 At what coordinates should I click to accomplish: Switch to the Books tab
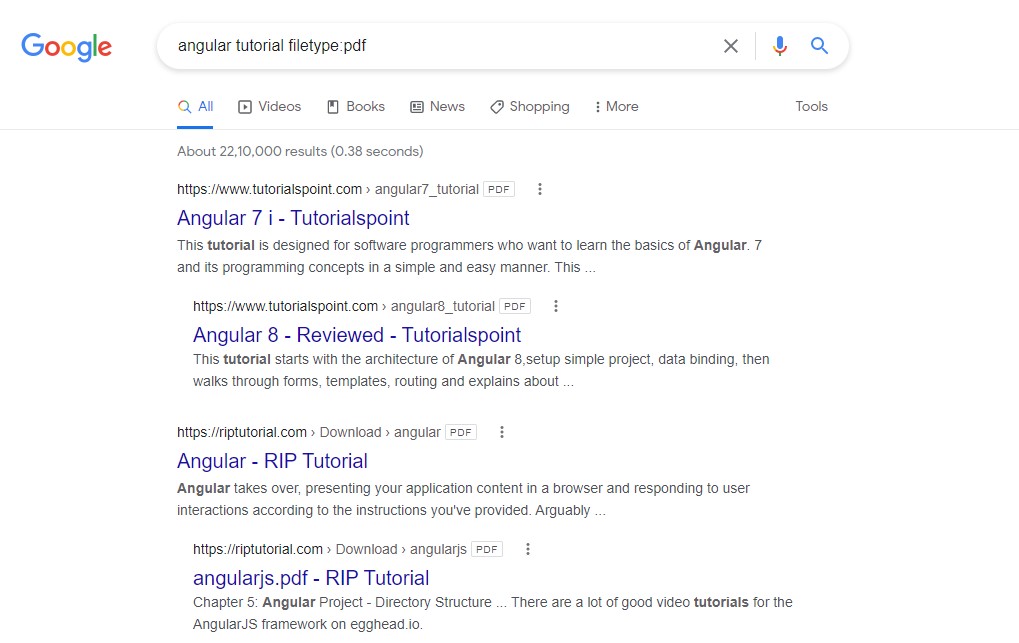356,107
